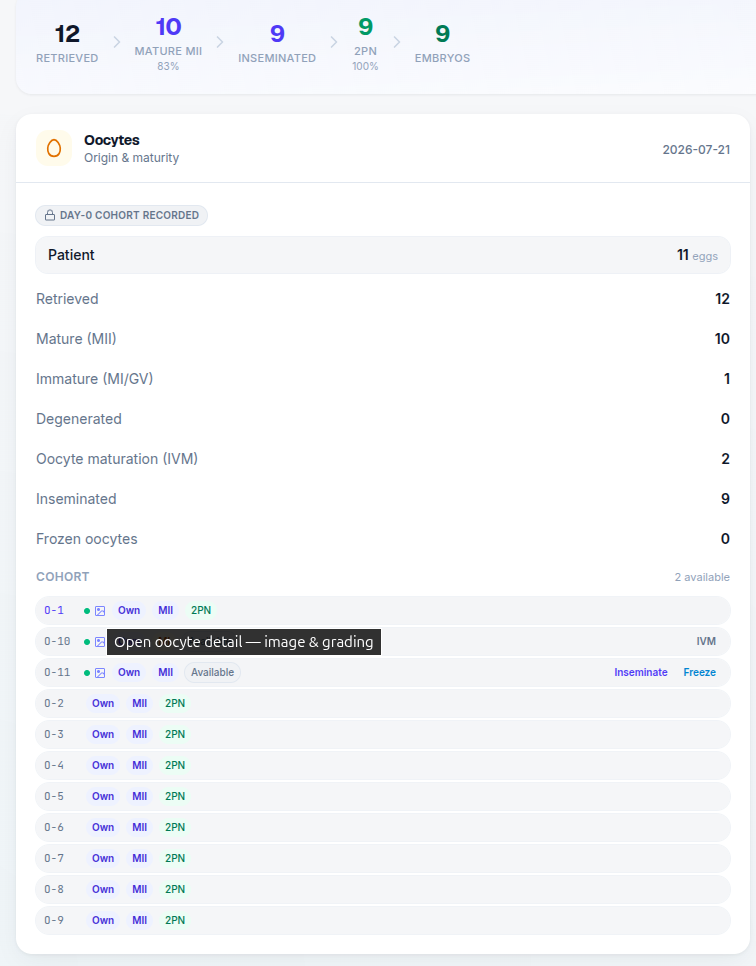Click the Oocytes panel title

pos(112,140)
